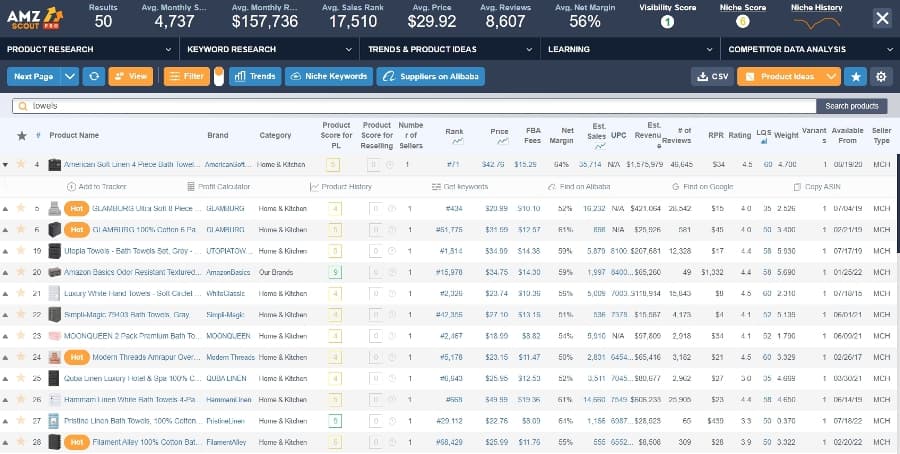Open Next Page dropdown arrow

click(70, 76)
